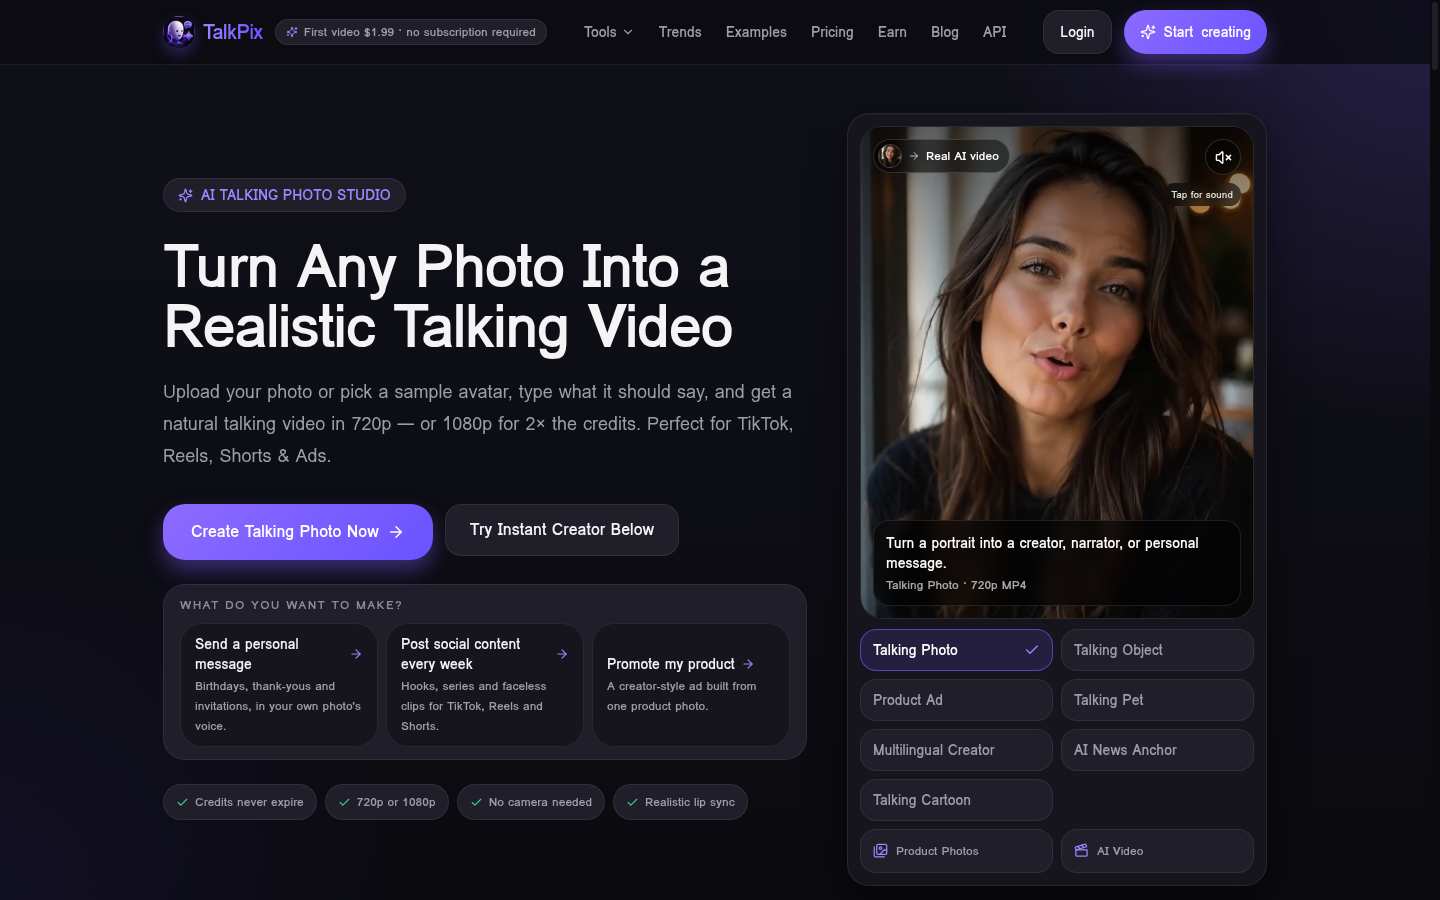Screen dimensions: 1440x900
Task: Select the Multilingual Creator option
Action: tap(956, 750)
